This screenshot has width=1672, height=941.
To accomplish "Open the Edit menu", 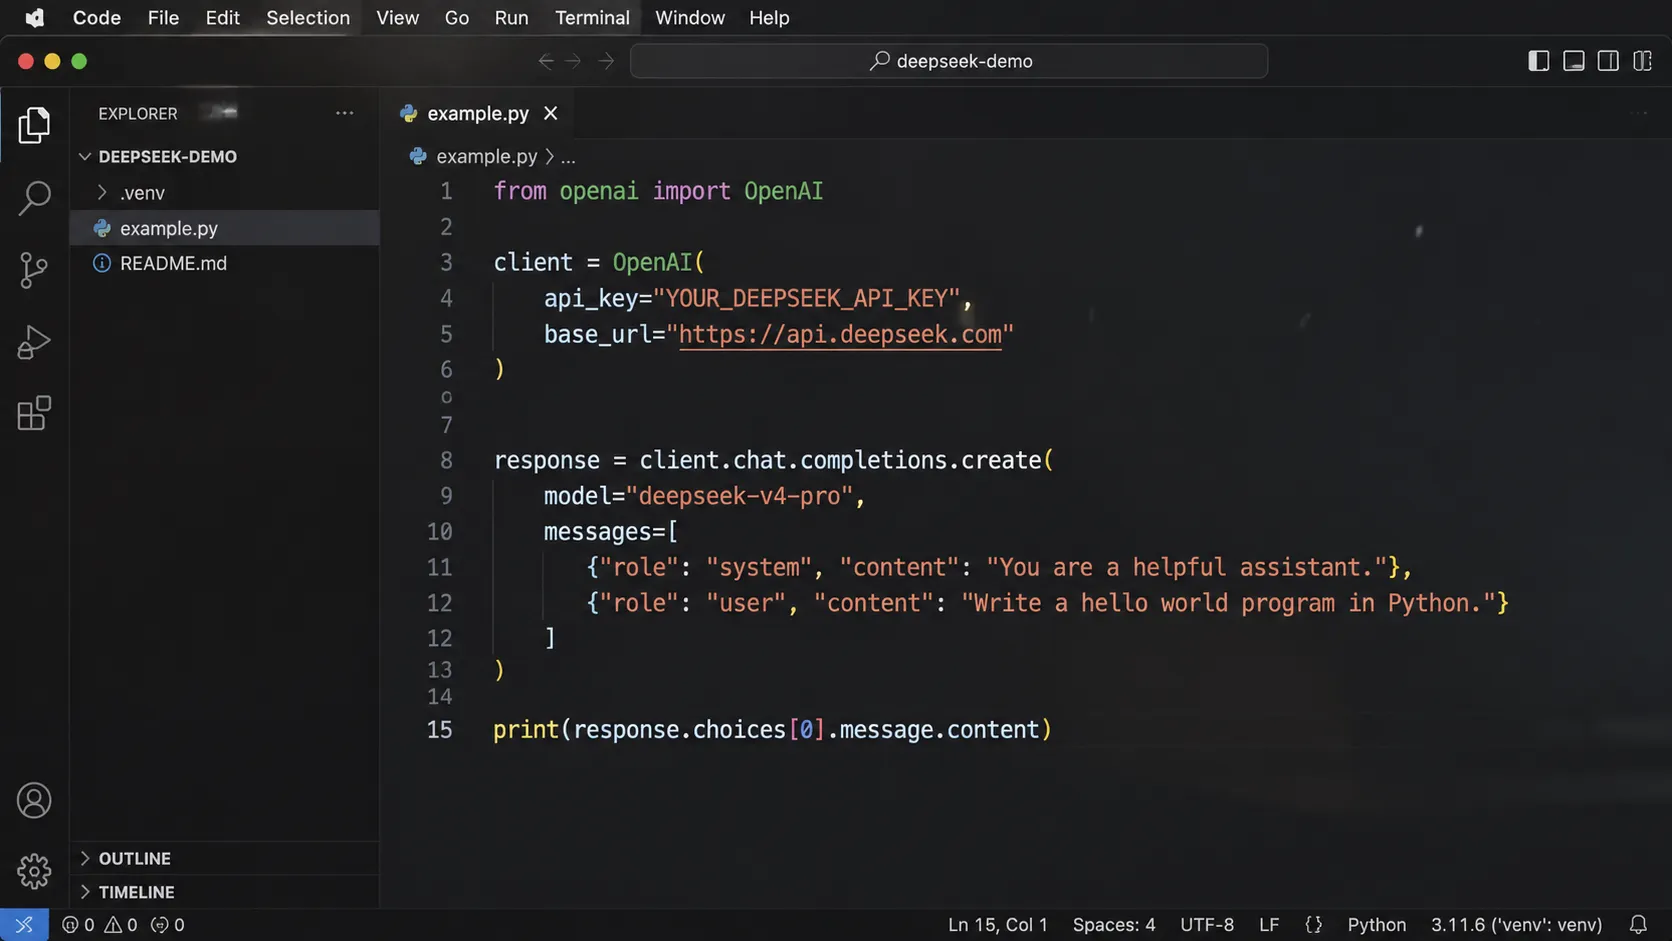I will point(222,18).
